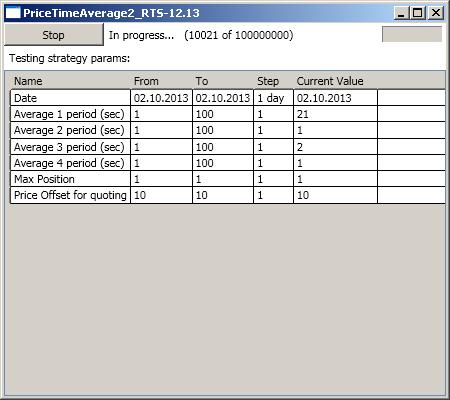Click the progress bar next to status
This screenshot has width=450, height=400.
point(412,35)
